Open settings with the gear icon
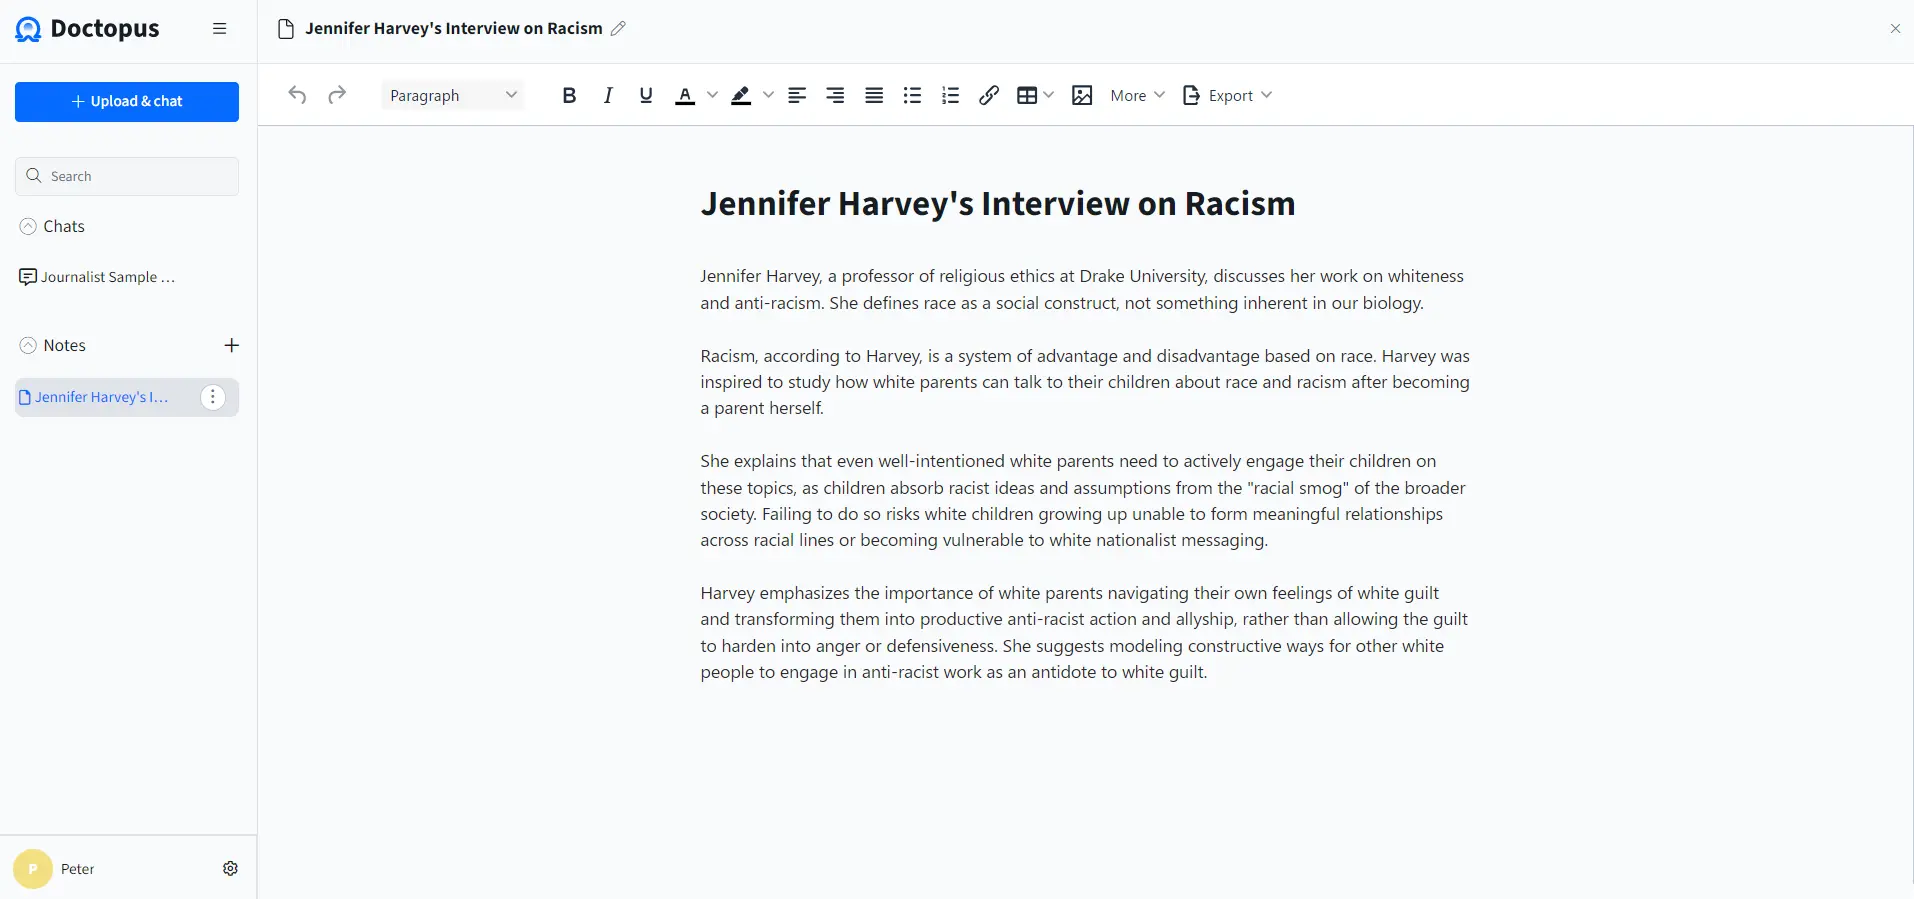This screenshot has height=899, width=1914. tap(230, 869)
